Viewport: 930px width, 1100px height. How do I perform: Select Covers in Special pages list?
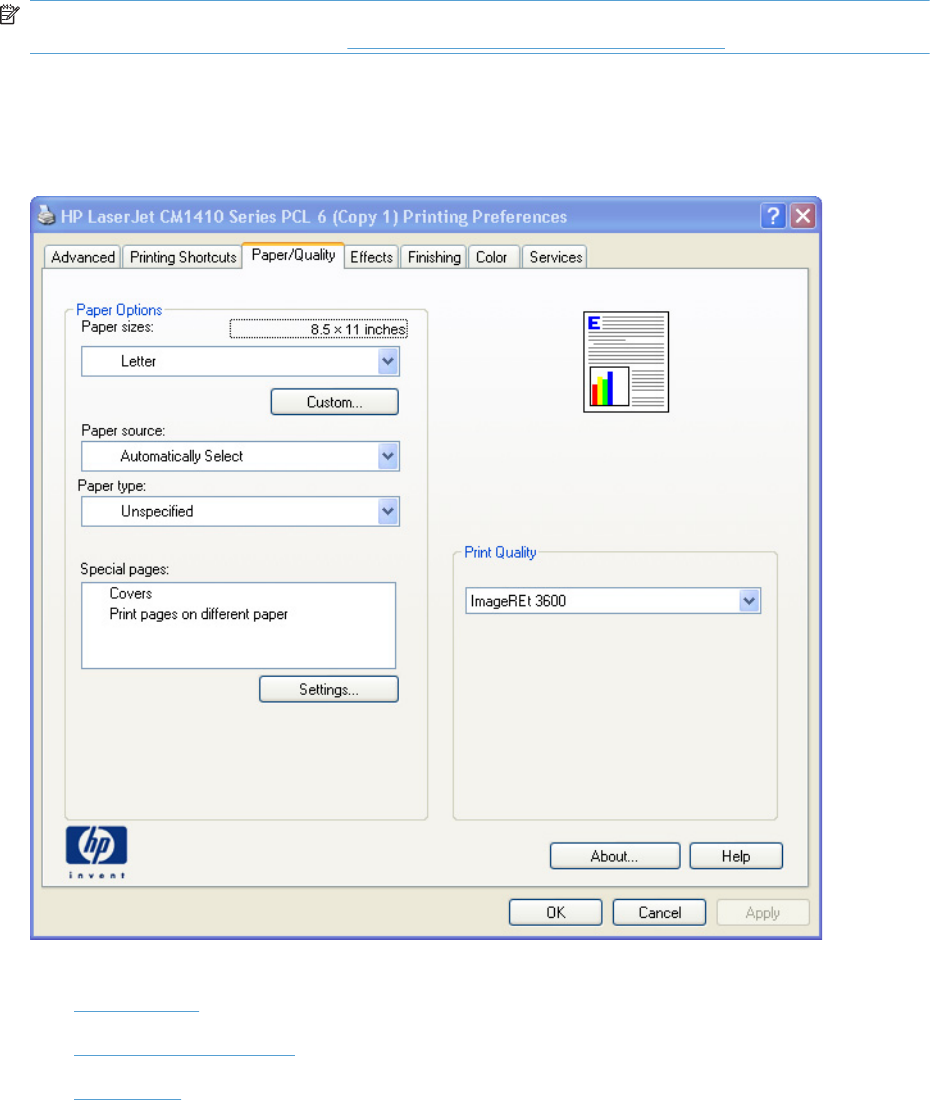[130, 593]
